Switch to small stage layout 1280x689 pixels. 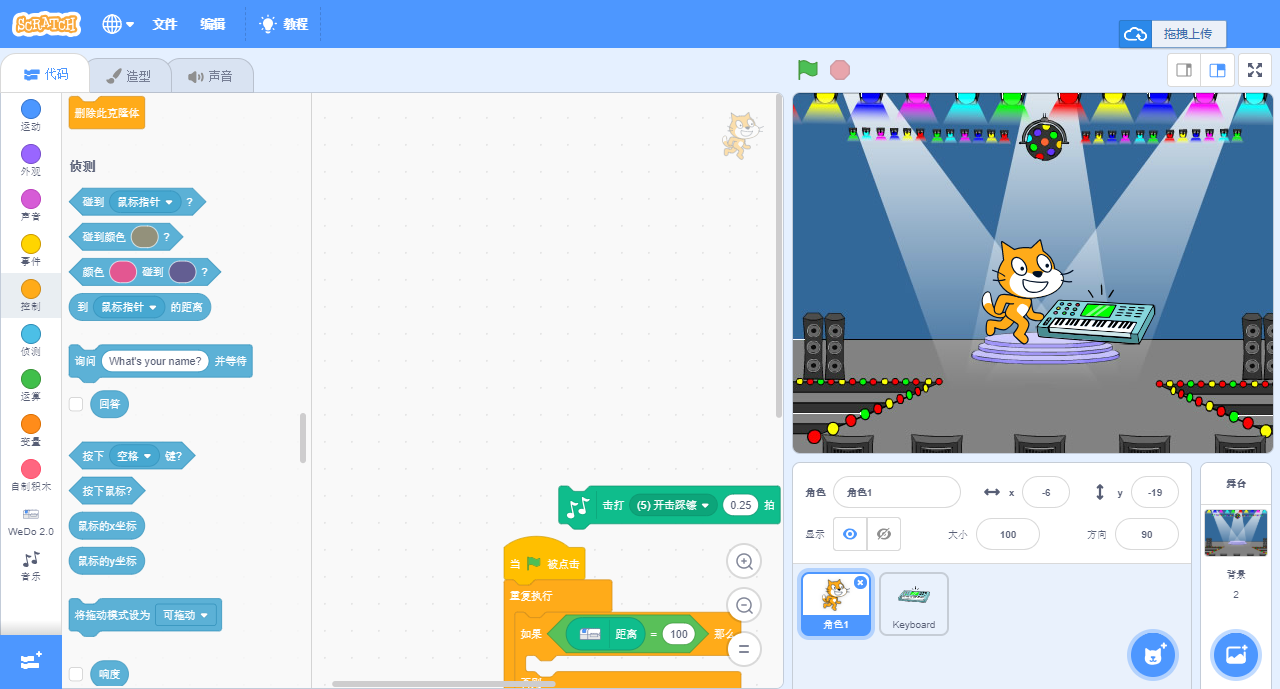[x=1184, y=70]
